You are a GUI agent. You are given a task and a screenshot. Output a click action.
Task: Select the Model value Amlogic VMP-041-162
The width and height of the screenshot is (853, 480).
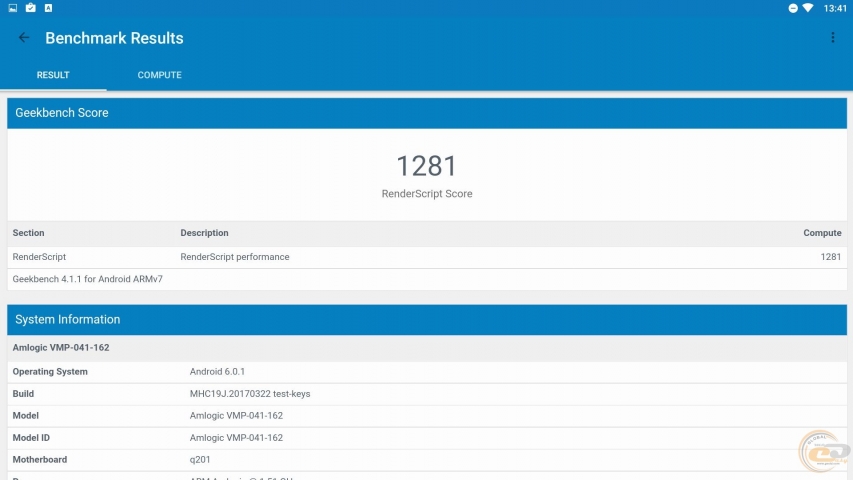click(236, 416)
